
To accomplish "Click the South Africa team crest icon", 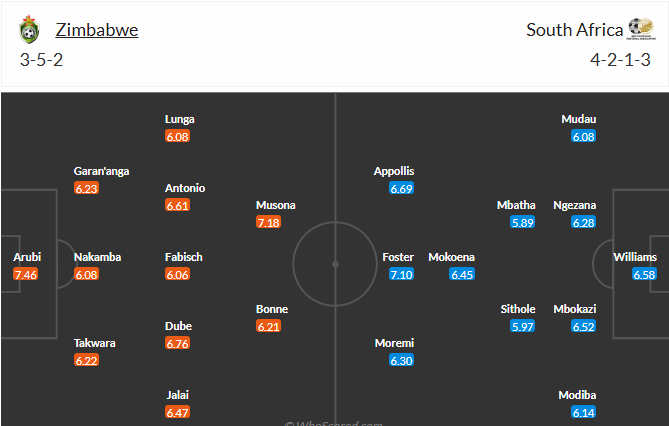I will (x=641, y=29).
